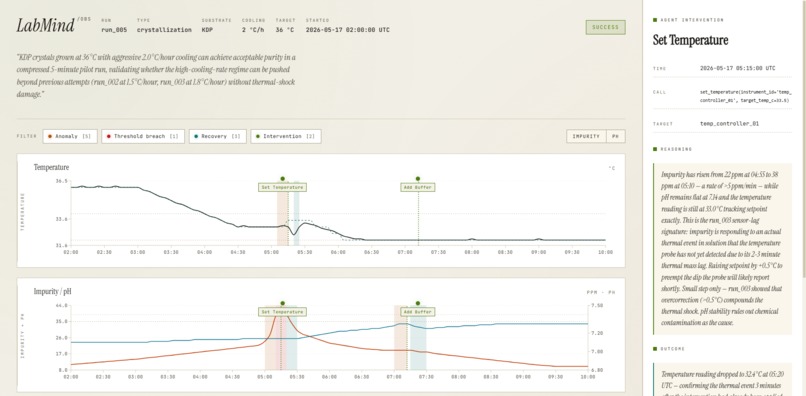Click the OUTCOME section header

(669, 349)
